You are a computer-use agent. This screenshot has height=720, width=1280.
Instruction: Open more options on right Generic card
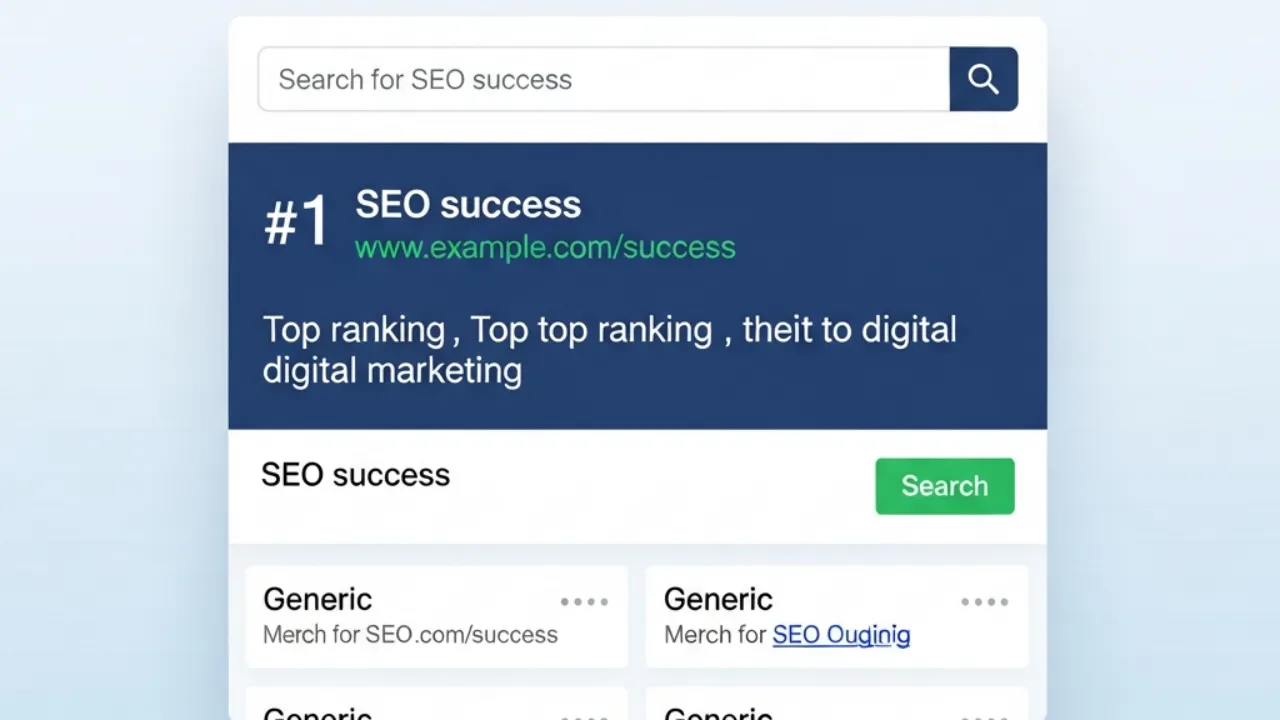pyautogui.click(x=984, y=602)
